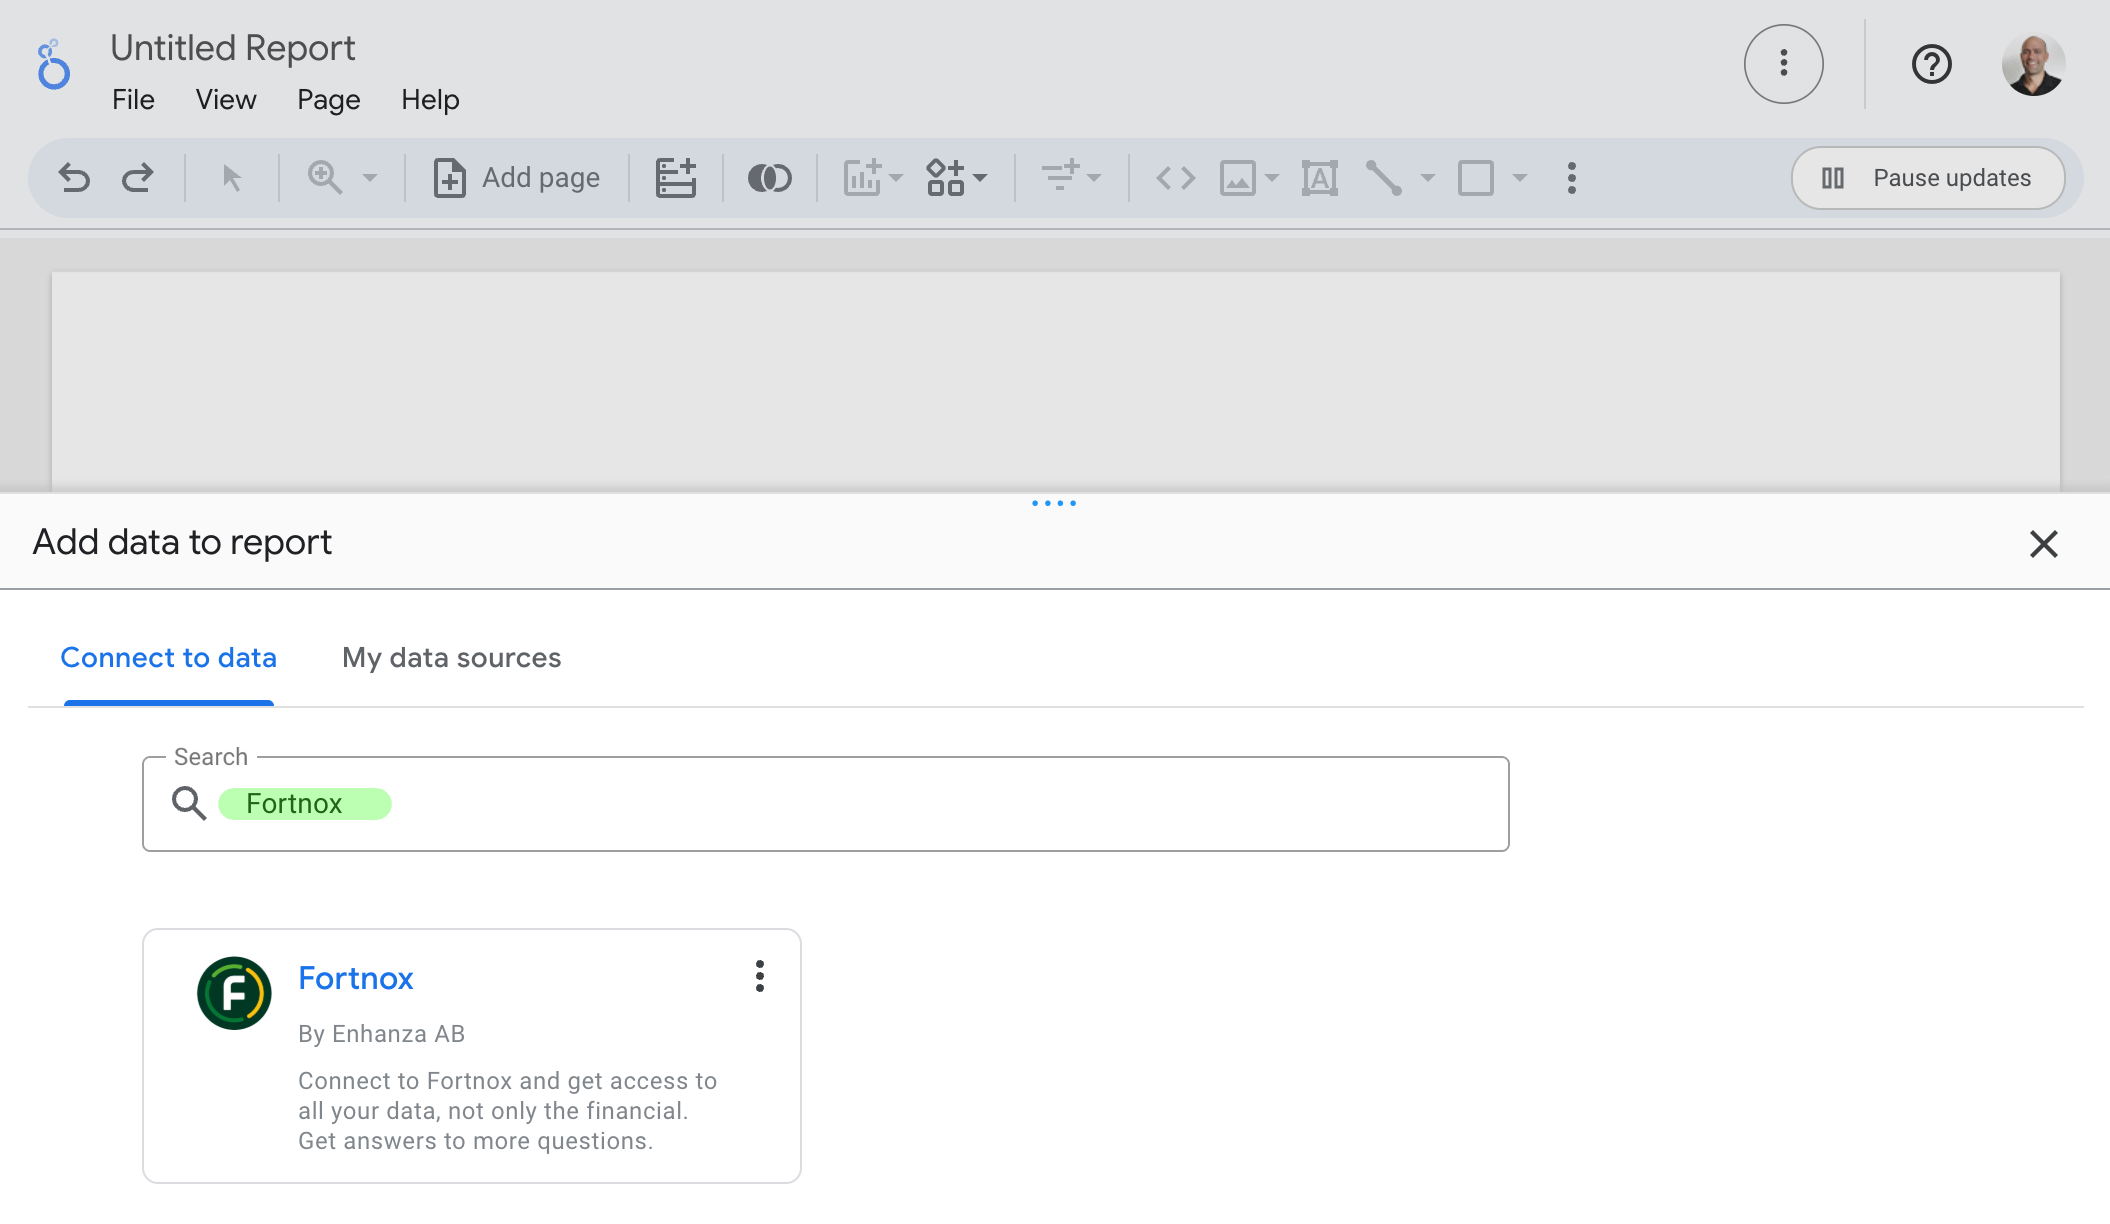Expand the zoom level dropdown arrow
The width and height of the screenshot is (2110, 1224).
[370, 178]
